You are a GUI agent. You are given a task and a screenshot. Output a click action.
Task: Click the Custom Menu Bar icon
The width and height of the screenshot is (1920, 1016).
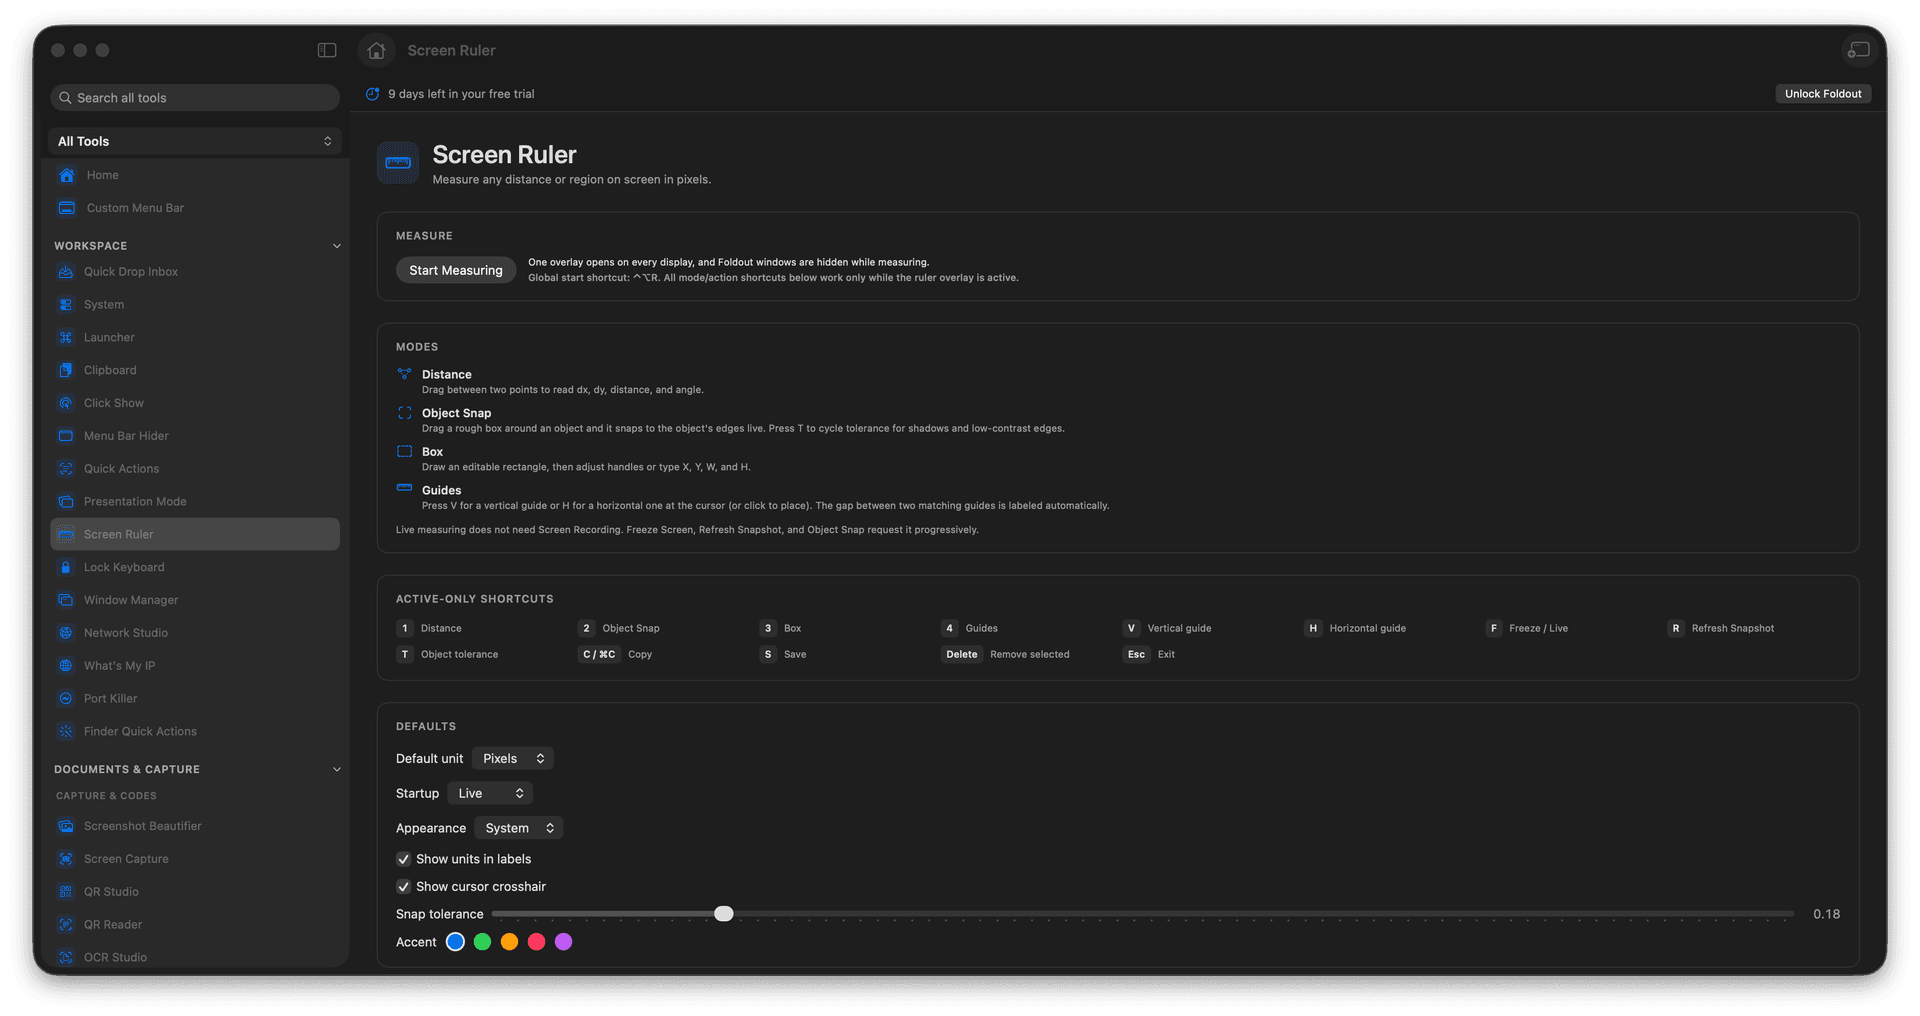point(67,208)
